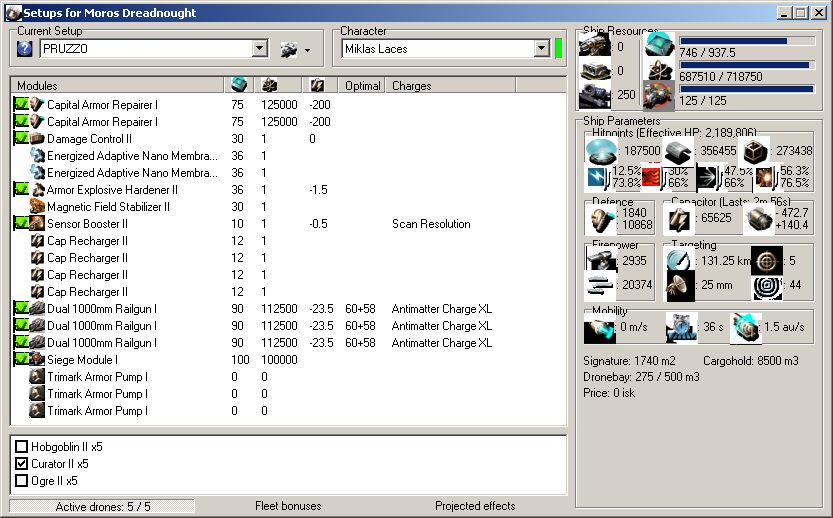The width and height of the screenshot is (833, 518).
Task: Click the max locked targets icon
Action: coord(767,260)
